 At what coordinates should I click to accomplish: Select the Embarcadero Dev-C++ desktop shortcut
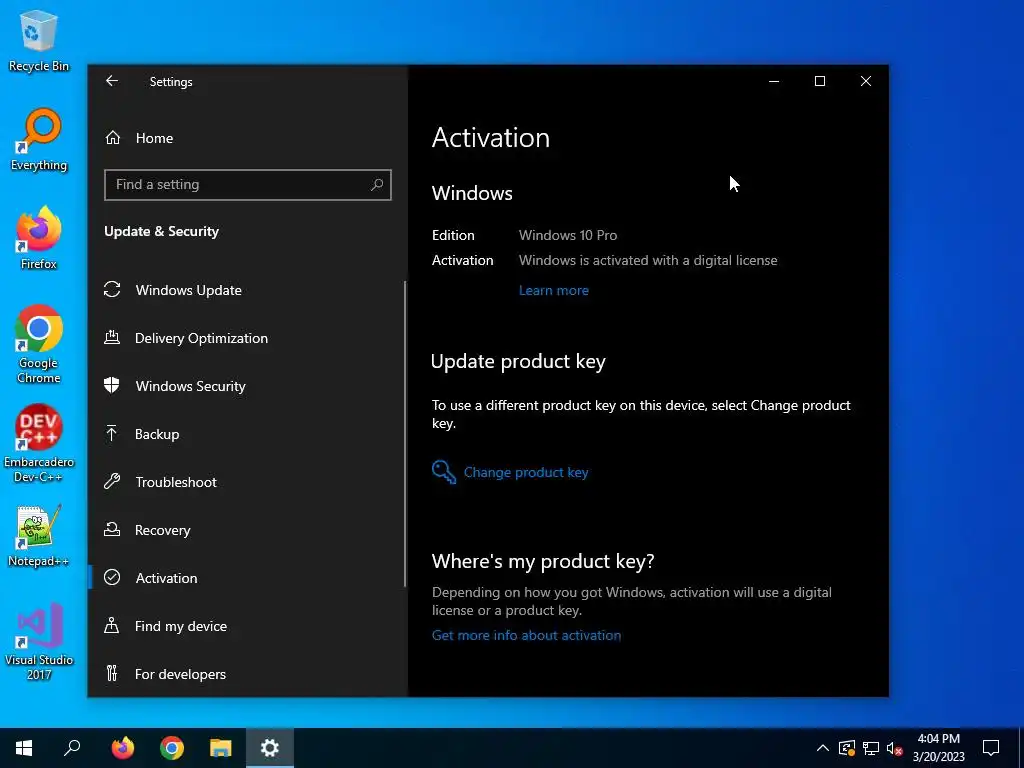[39, 444]
